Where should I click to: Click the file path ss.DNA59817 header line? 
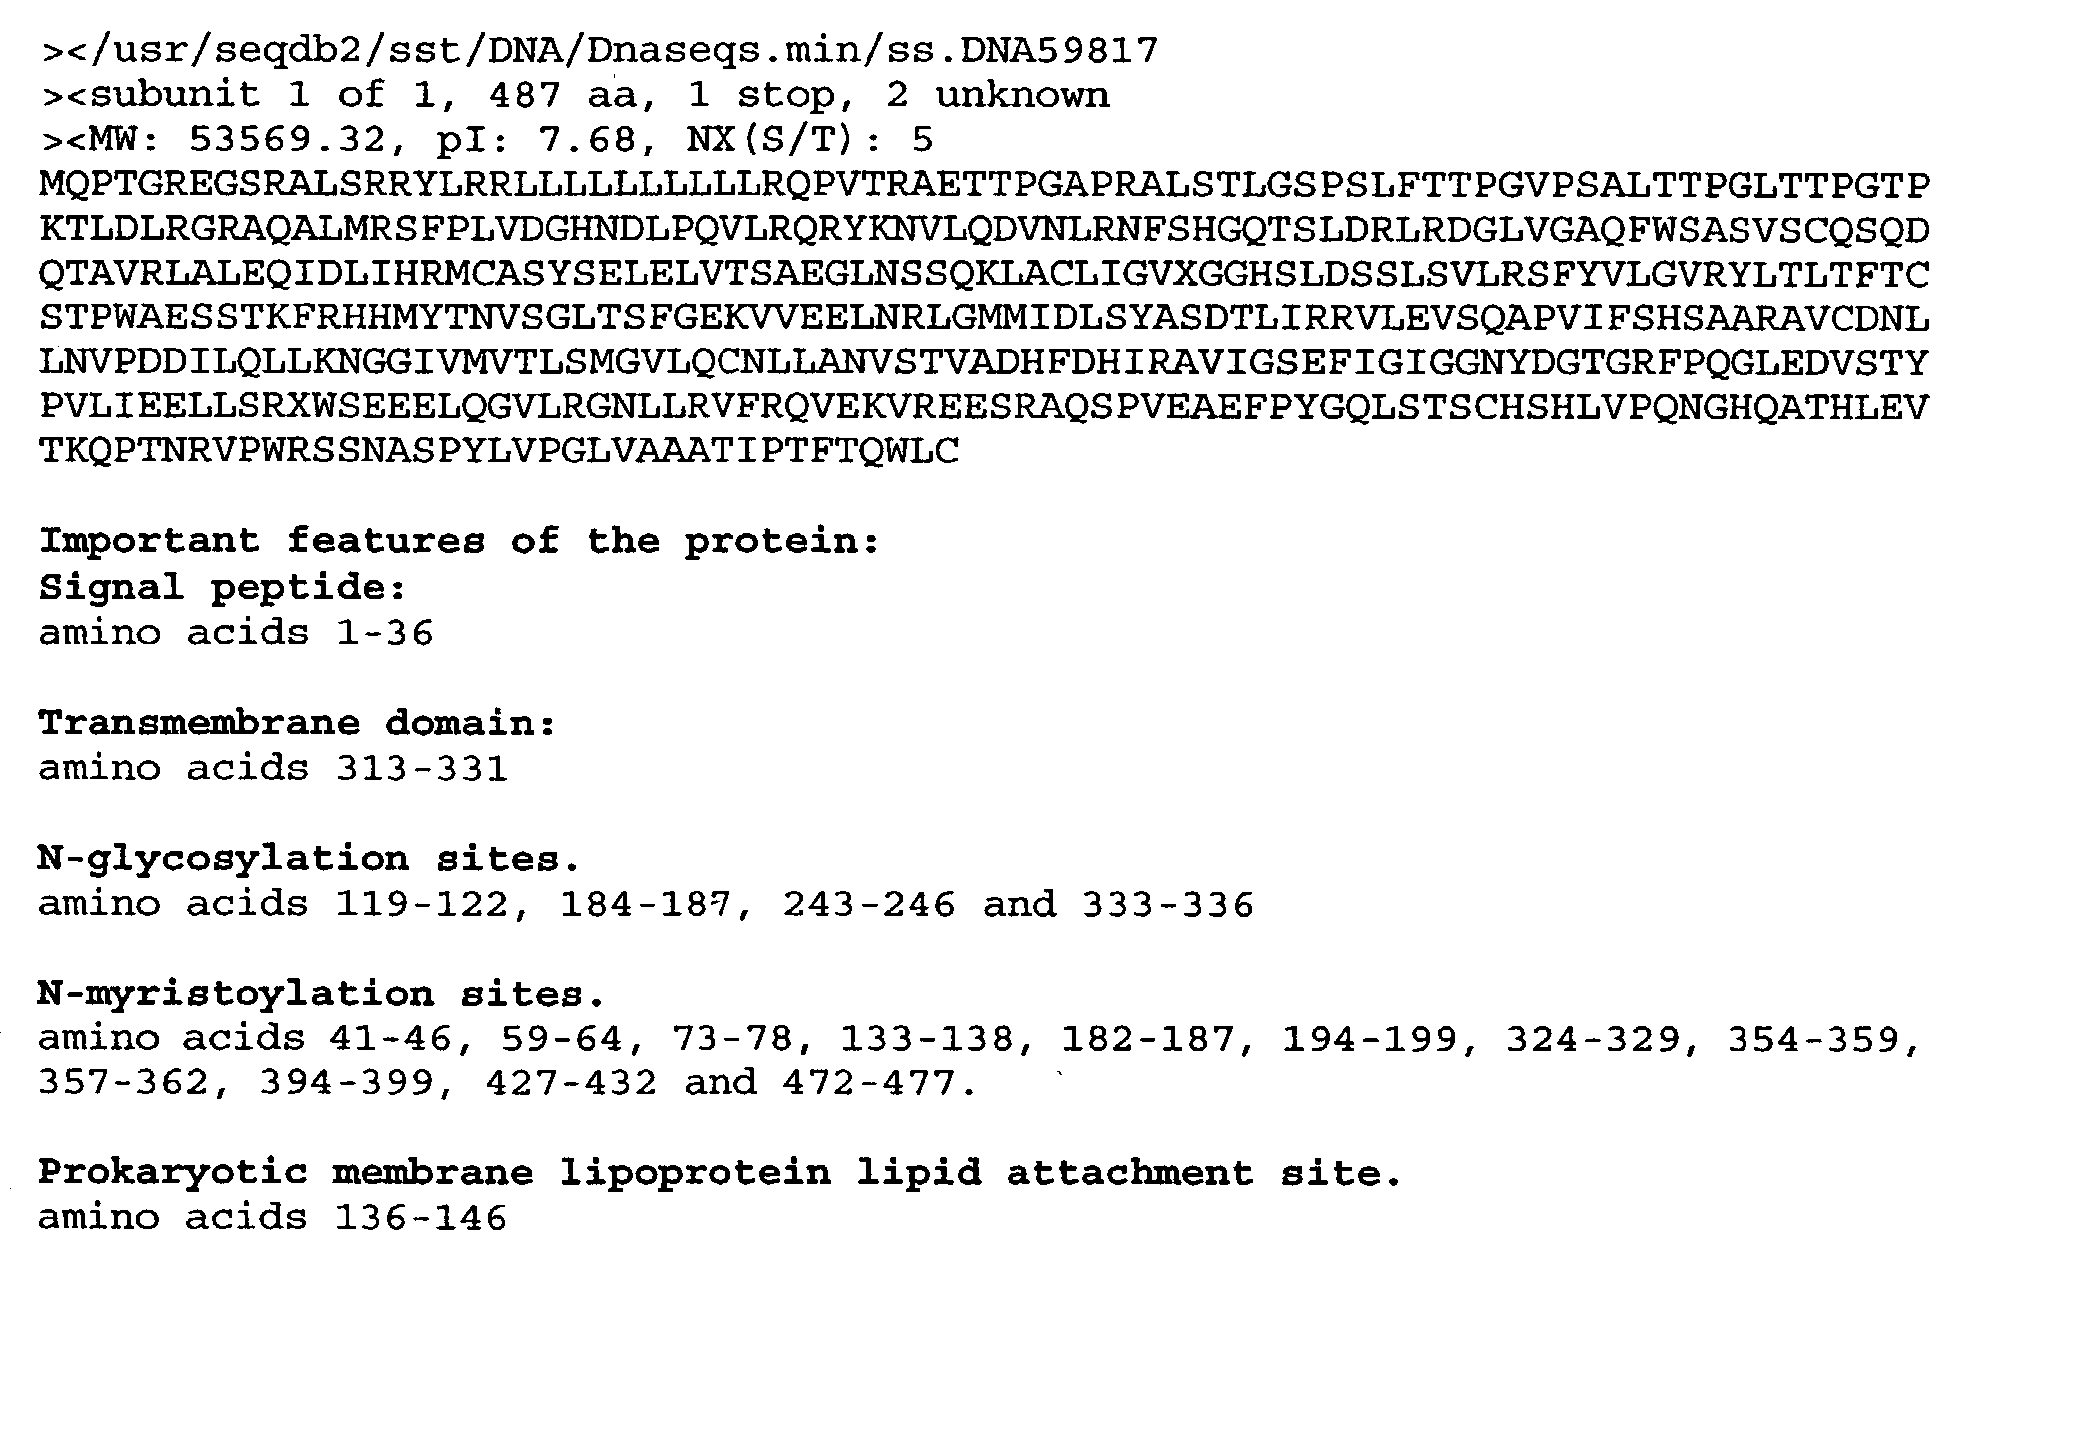(x=600, y=50)
